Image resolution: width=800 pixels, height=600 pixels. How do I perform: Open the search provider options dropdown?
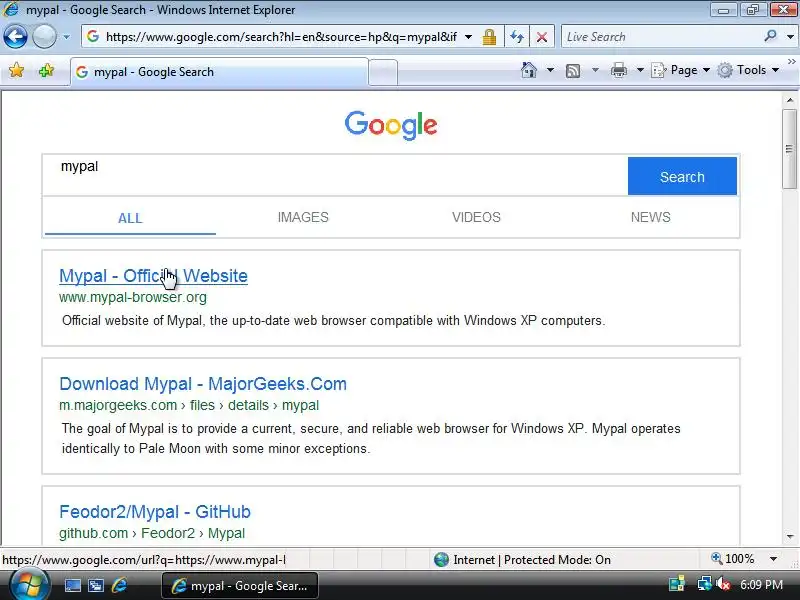click(x=790, y=37)
